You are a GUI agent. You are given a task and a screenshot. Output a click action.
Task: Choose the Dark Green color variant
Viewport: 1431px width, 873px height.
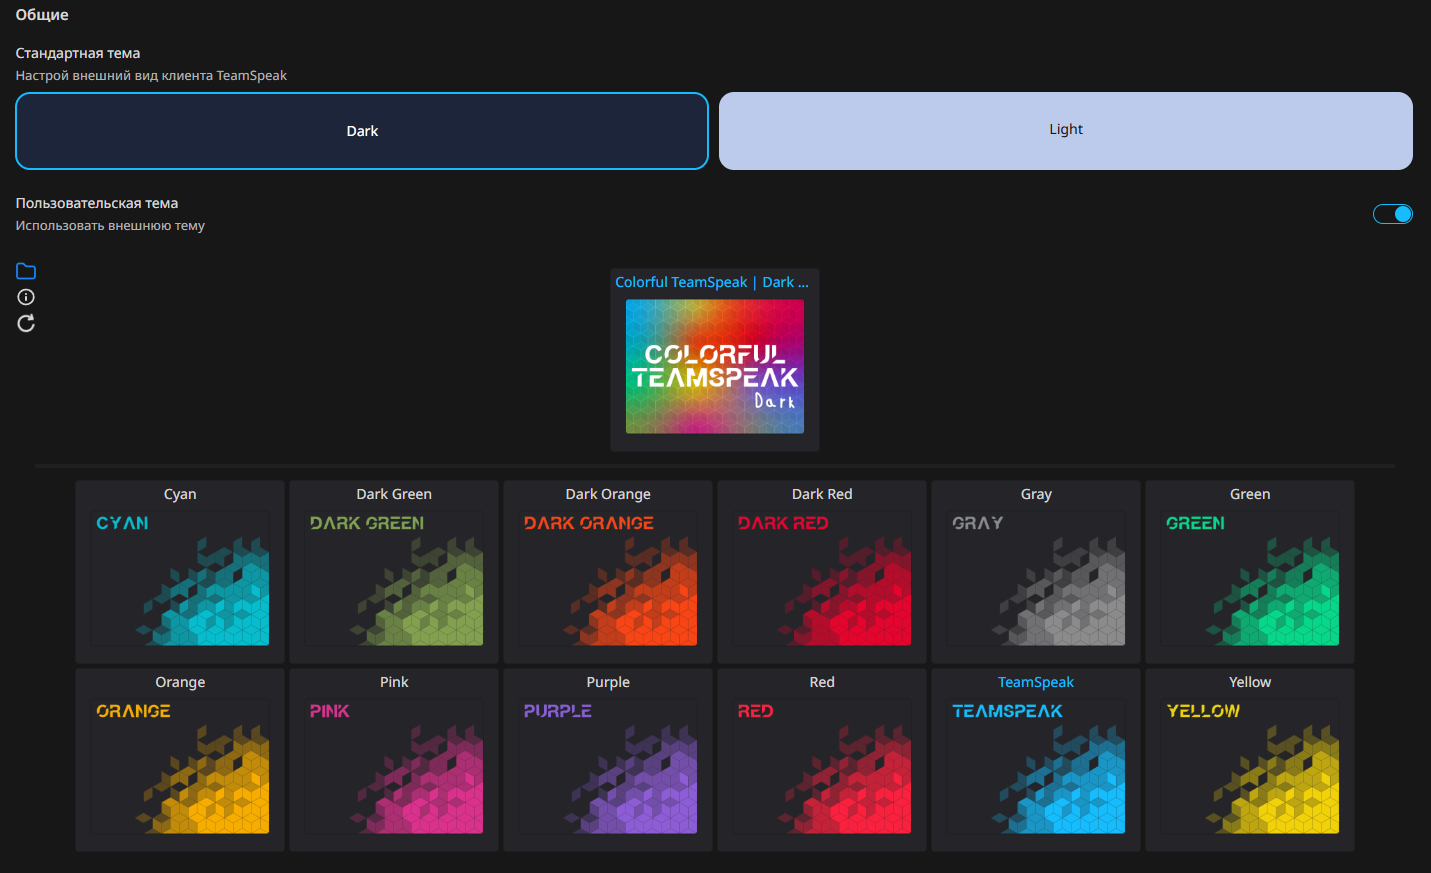point(394,572)
